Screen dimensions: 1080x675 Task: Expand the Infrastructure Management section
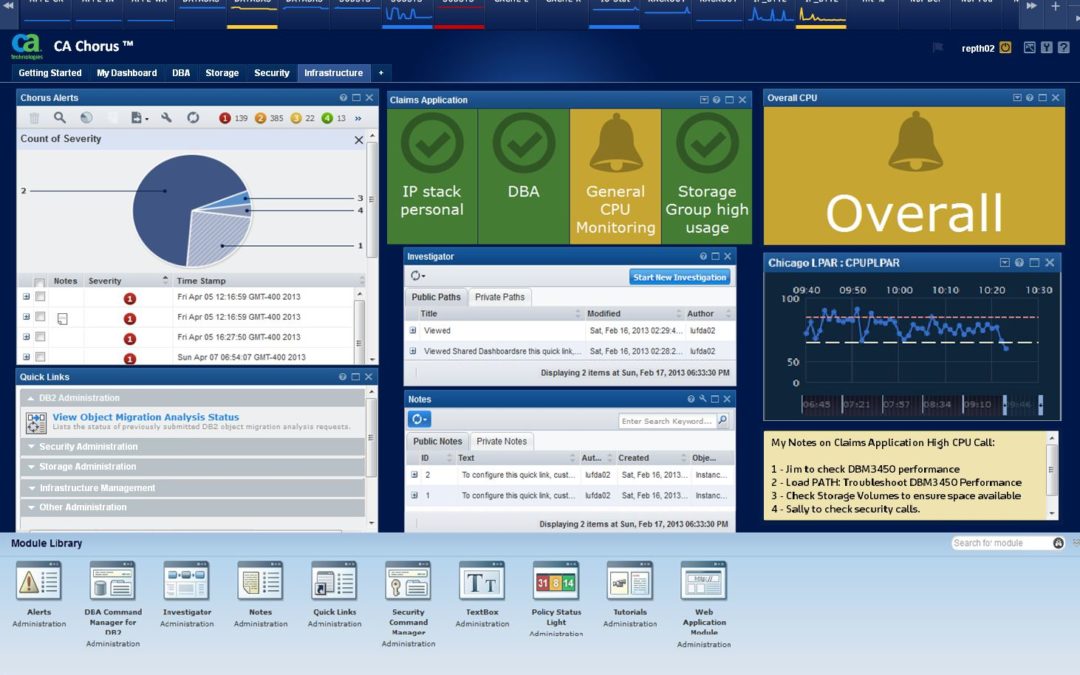coord(192,488)
